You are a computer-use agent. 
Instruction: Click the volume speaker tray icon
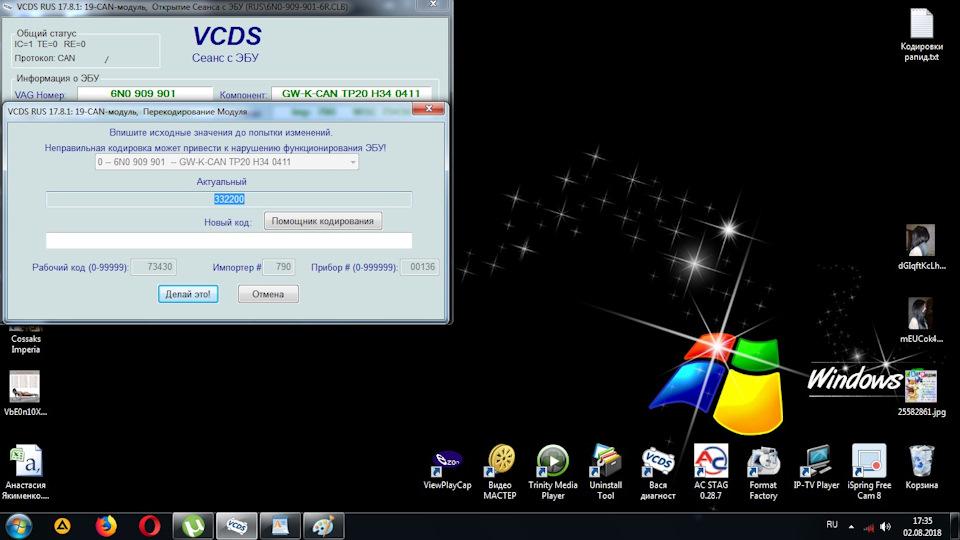885,527
